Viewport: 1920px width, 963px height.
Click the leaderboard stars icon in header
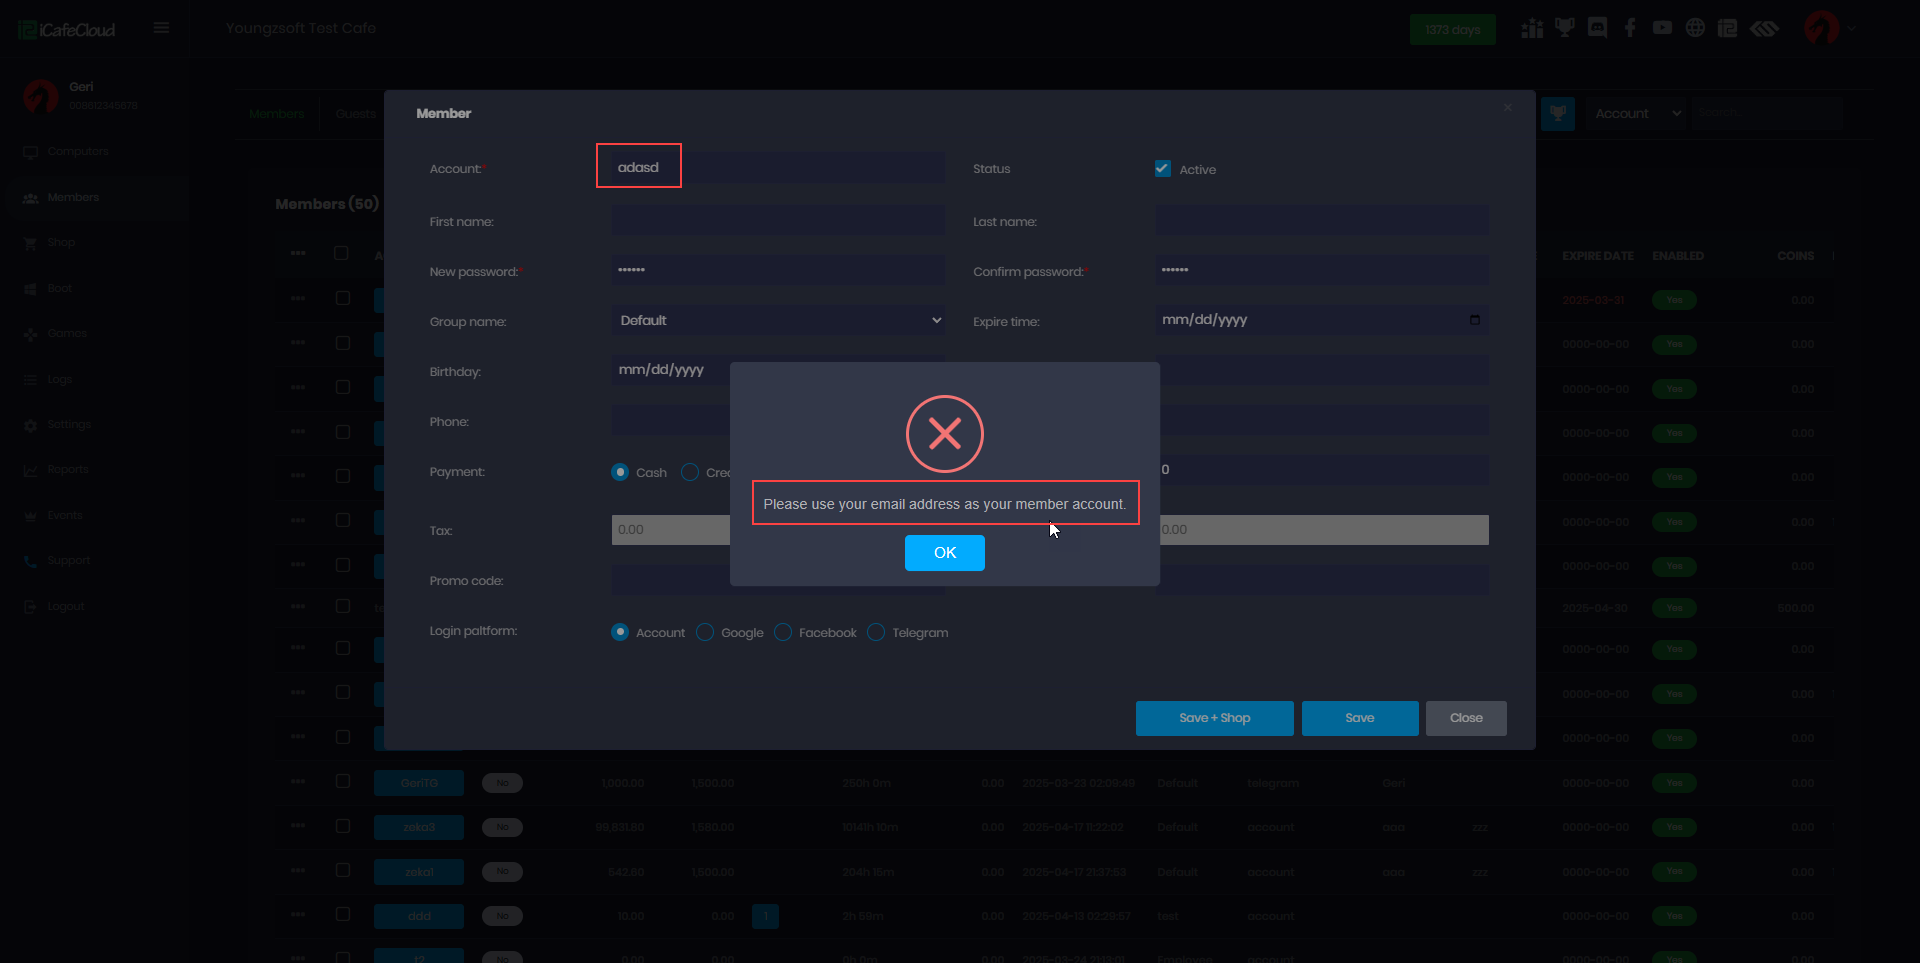click(1532, 28)
